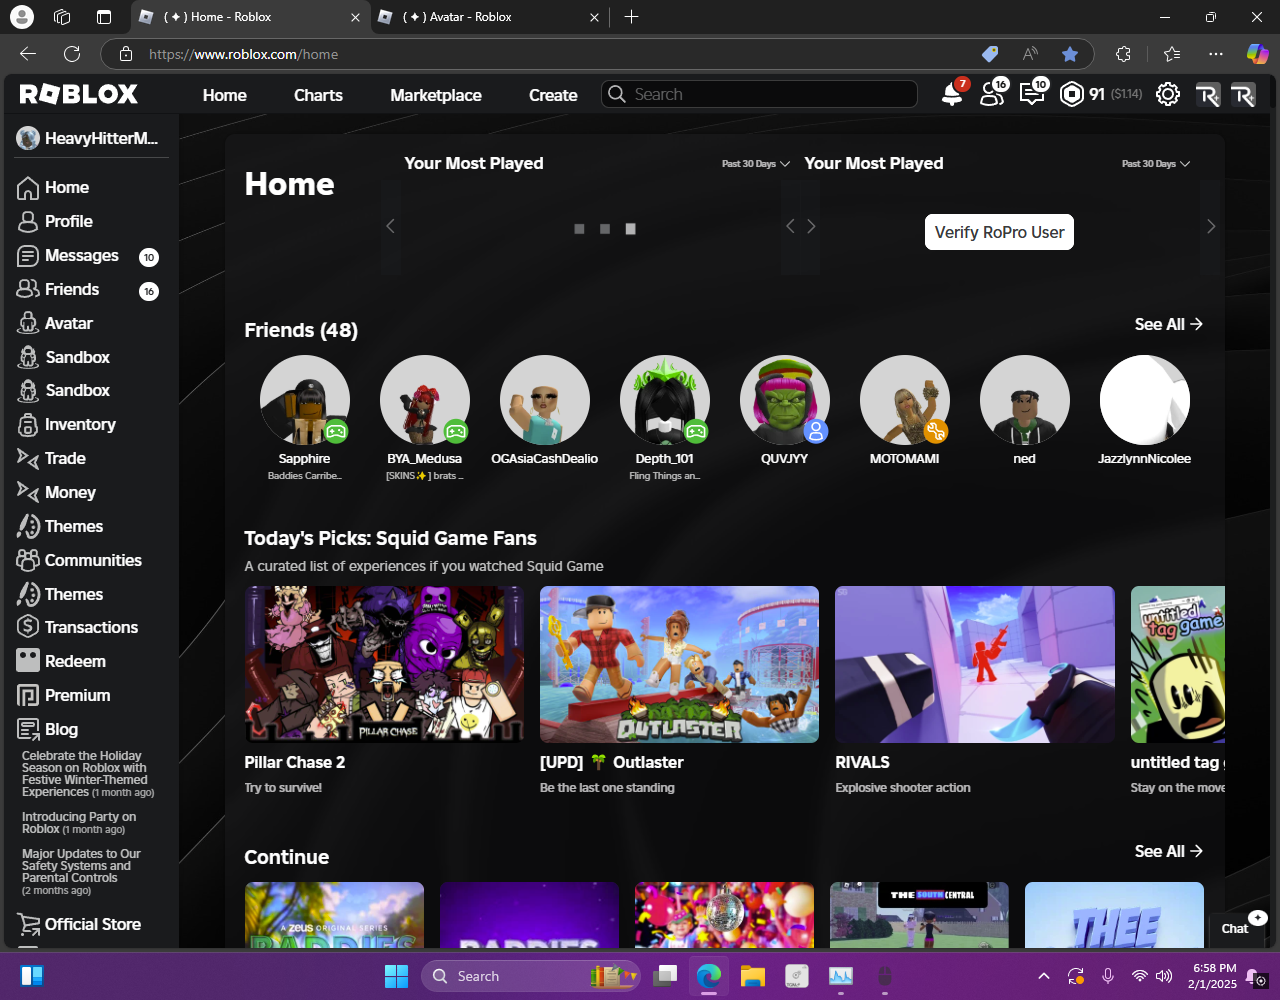The height and width of the screenshot is (1000, 1280).
Task: Open friend BYA_Medusa's avatar
Action: point(425,400)
